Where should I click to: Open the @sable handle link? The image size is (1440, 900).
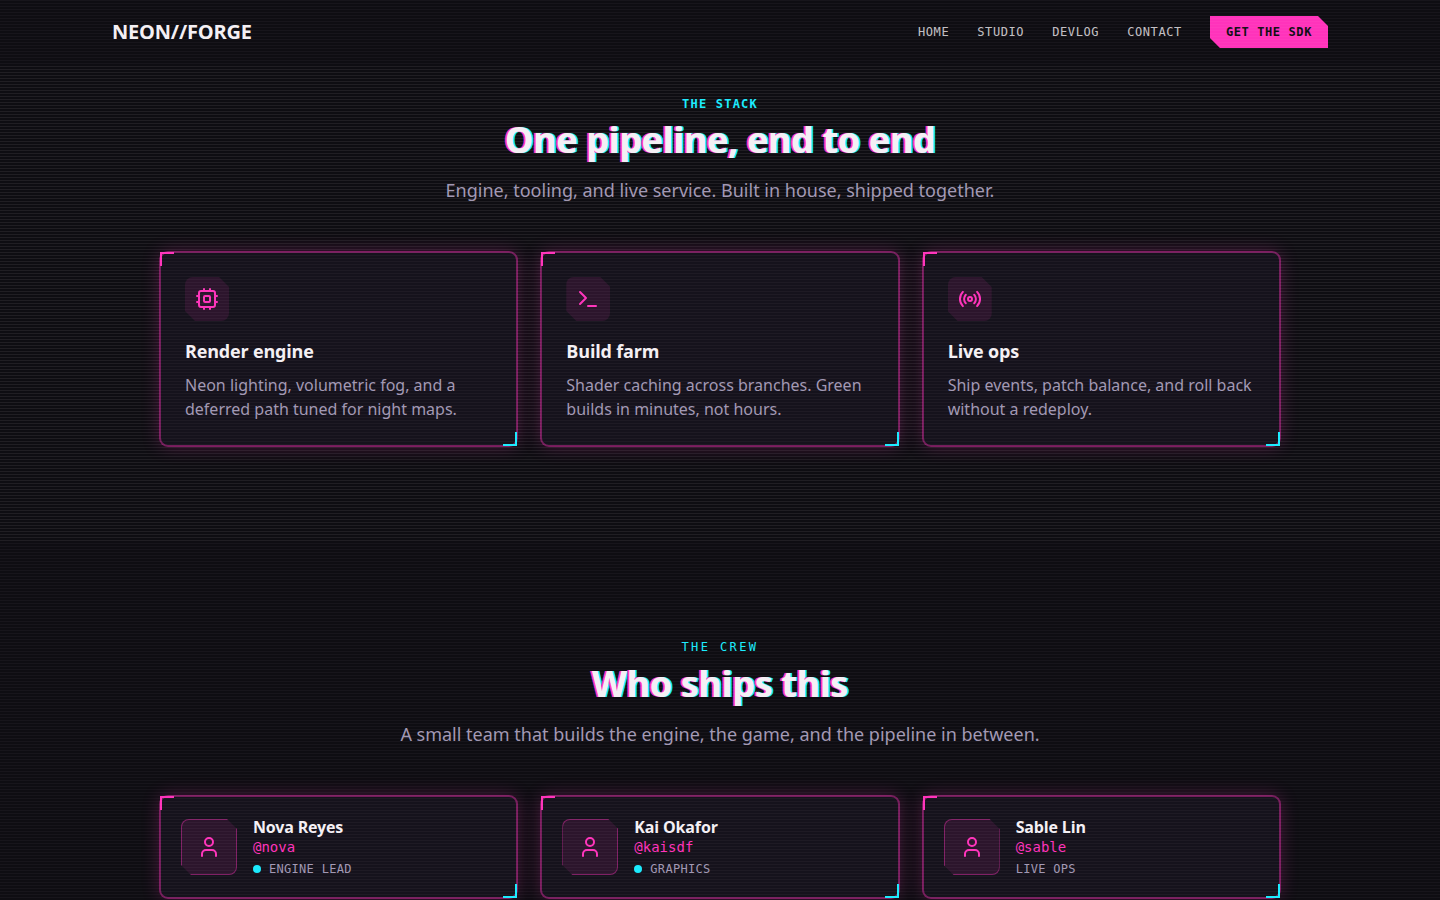1041,847
